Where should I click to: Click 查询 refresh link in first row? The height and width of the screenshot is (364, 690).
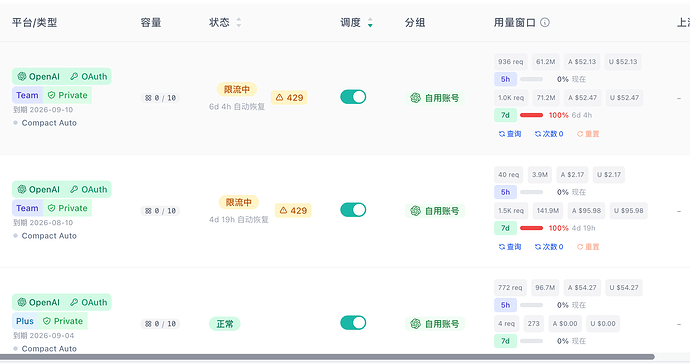point(510,134)
